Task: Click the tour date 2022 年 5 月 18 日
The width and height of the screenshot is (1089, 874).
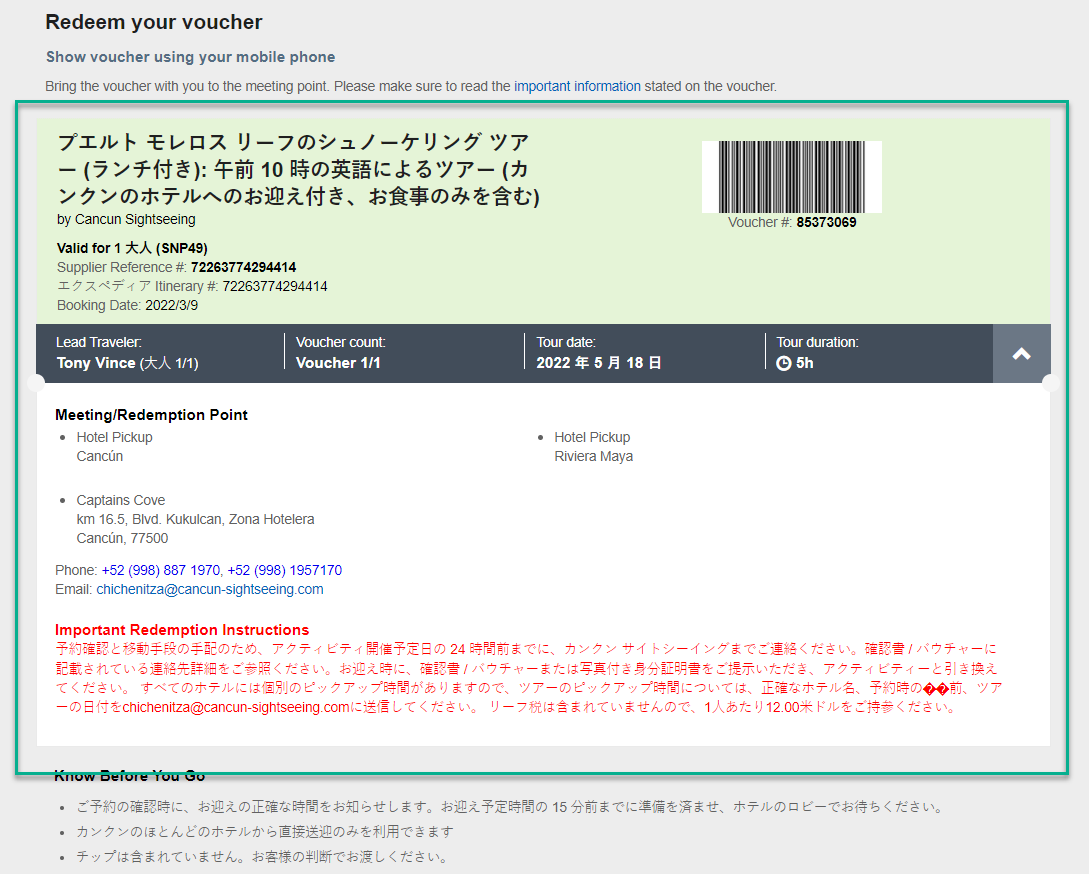Action: pyautogui.click(x=599, y=363)
